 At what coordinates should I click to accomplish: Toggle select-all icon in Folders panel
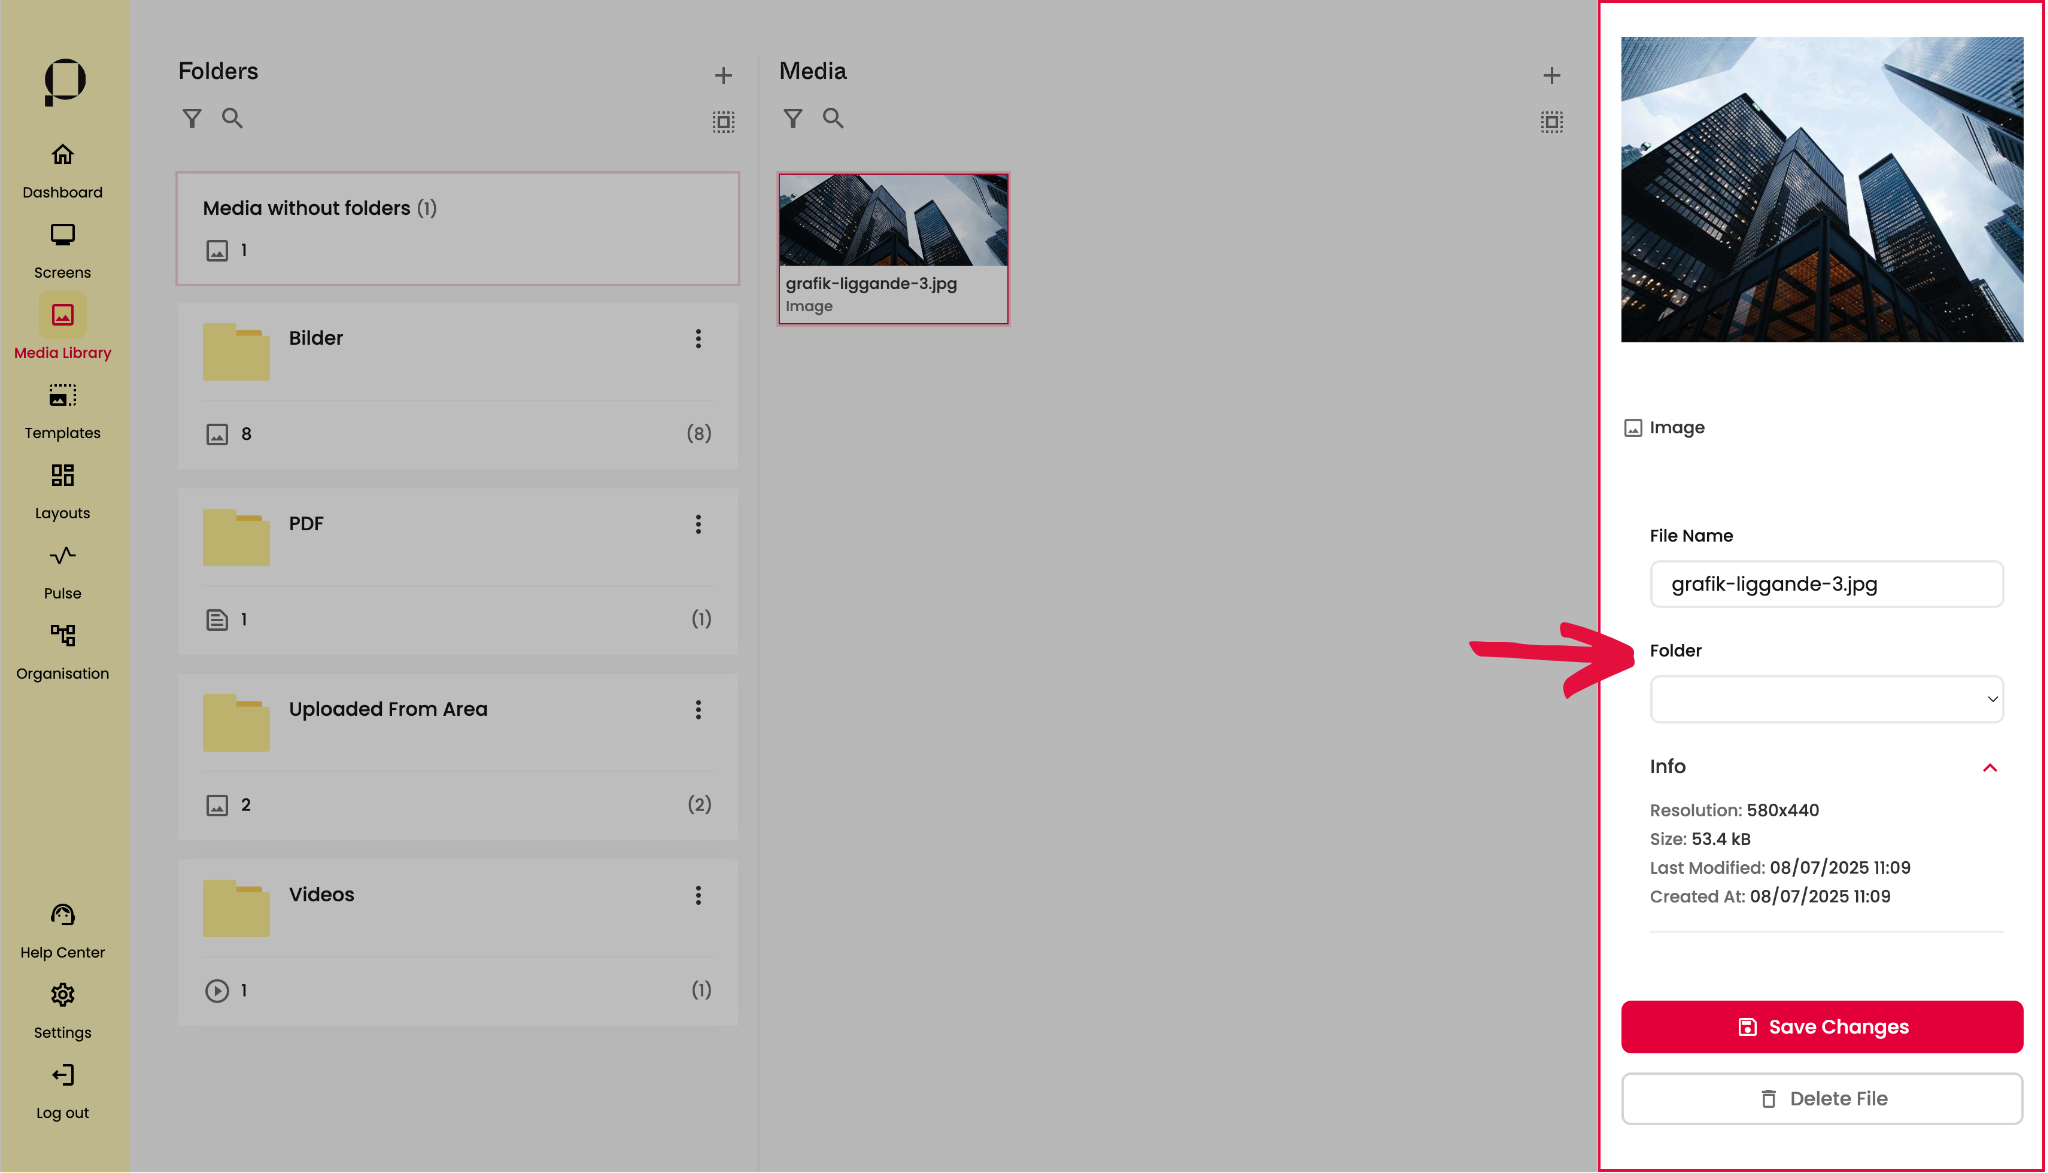(723, 122)
